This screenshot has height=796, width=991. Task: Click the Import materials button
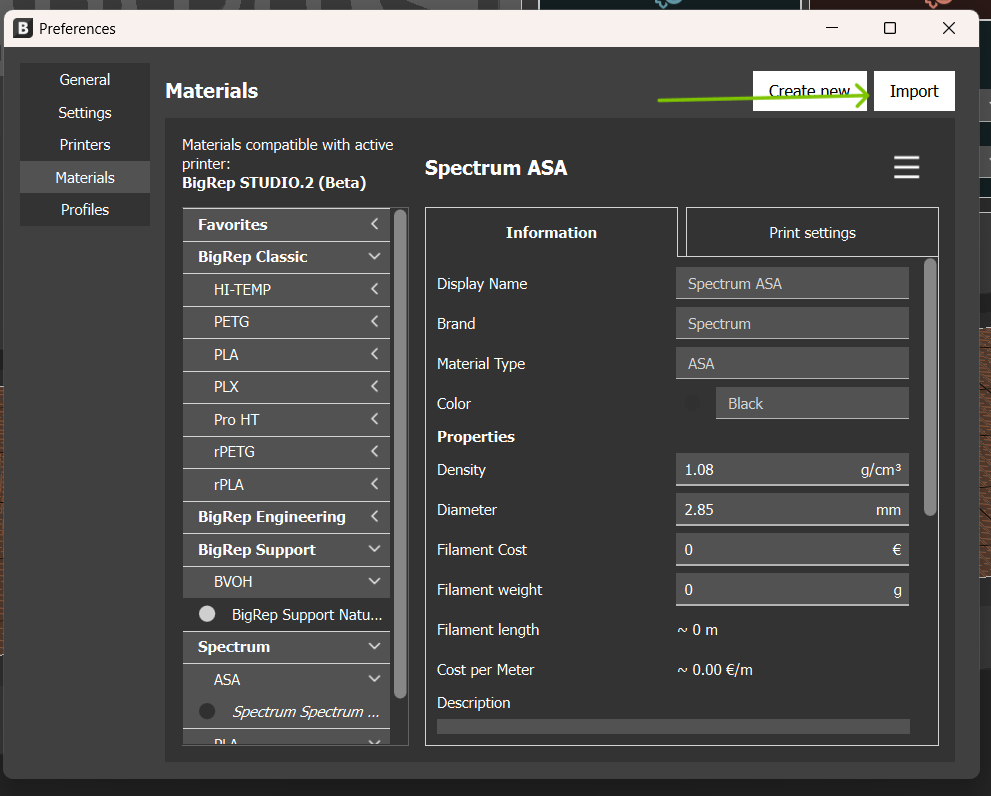[914, 91]
